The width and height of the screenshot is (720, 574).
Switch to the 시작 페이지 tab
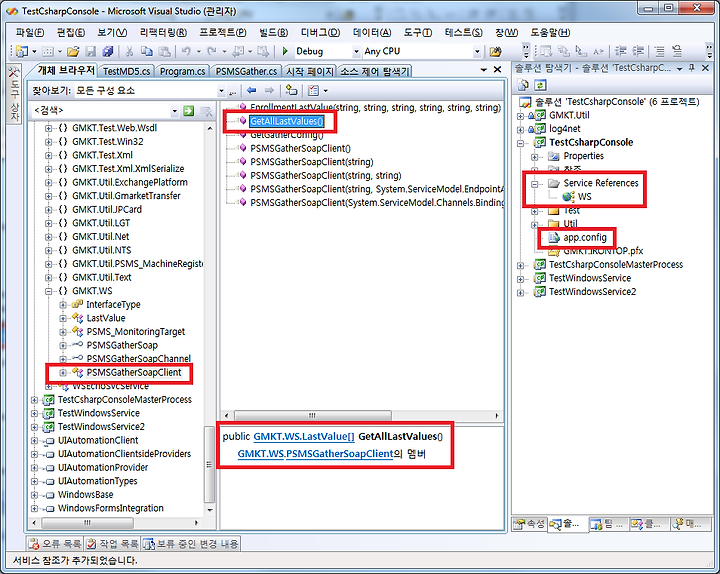pos(309,71)
